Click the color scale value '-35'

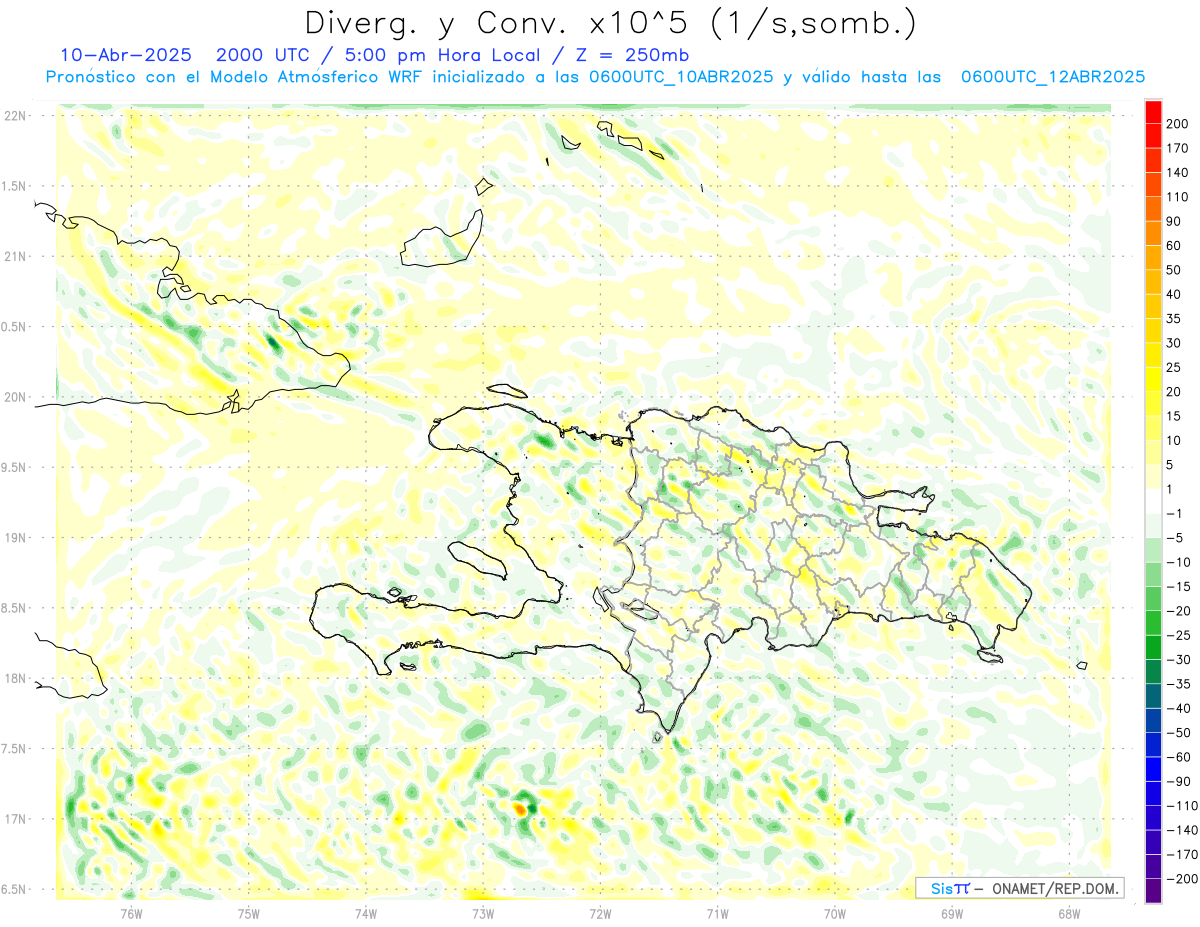pyautogui.click(x=1180, y=683)
